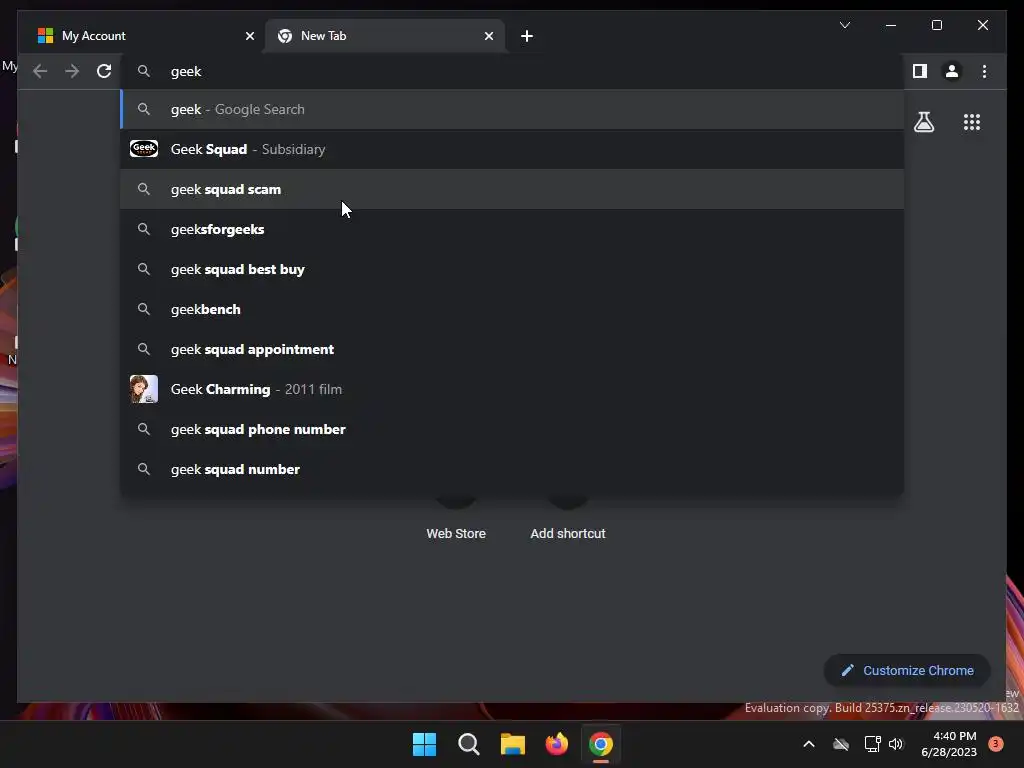Click the Geek Charming film thumbnail
This screenshot has height=768, width=1024.
coord(144,389)
